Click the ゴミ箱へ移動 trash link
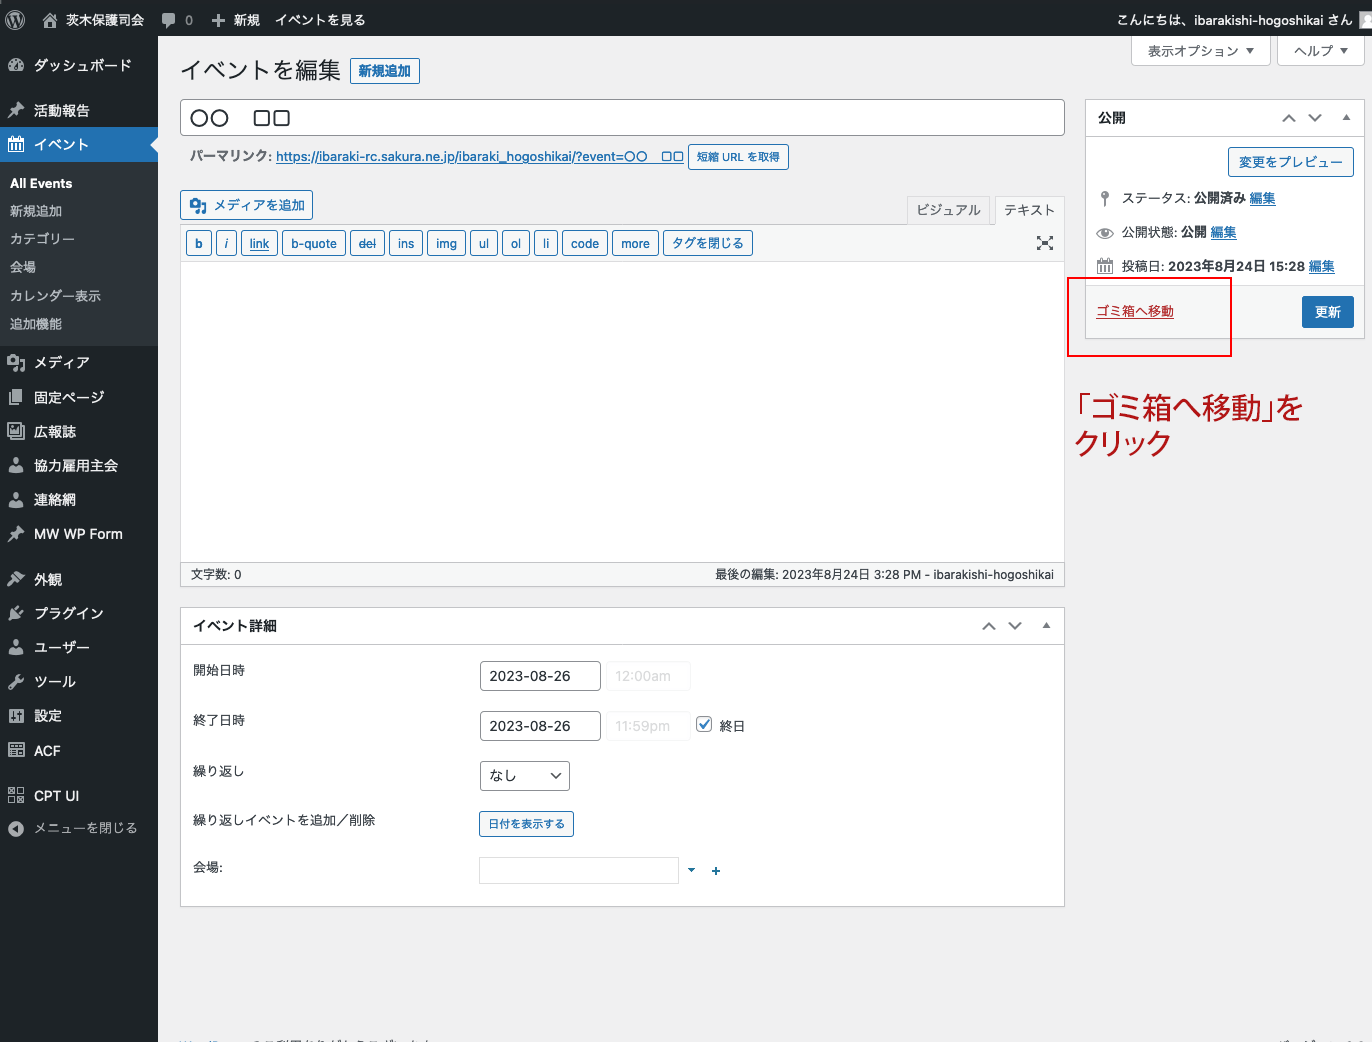 (1135, 311)
